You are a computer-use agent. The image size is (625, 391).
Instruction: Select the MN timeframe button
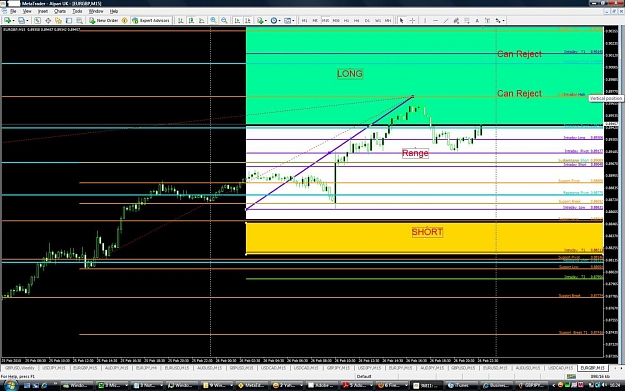388,20
